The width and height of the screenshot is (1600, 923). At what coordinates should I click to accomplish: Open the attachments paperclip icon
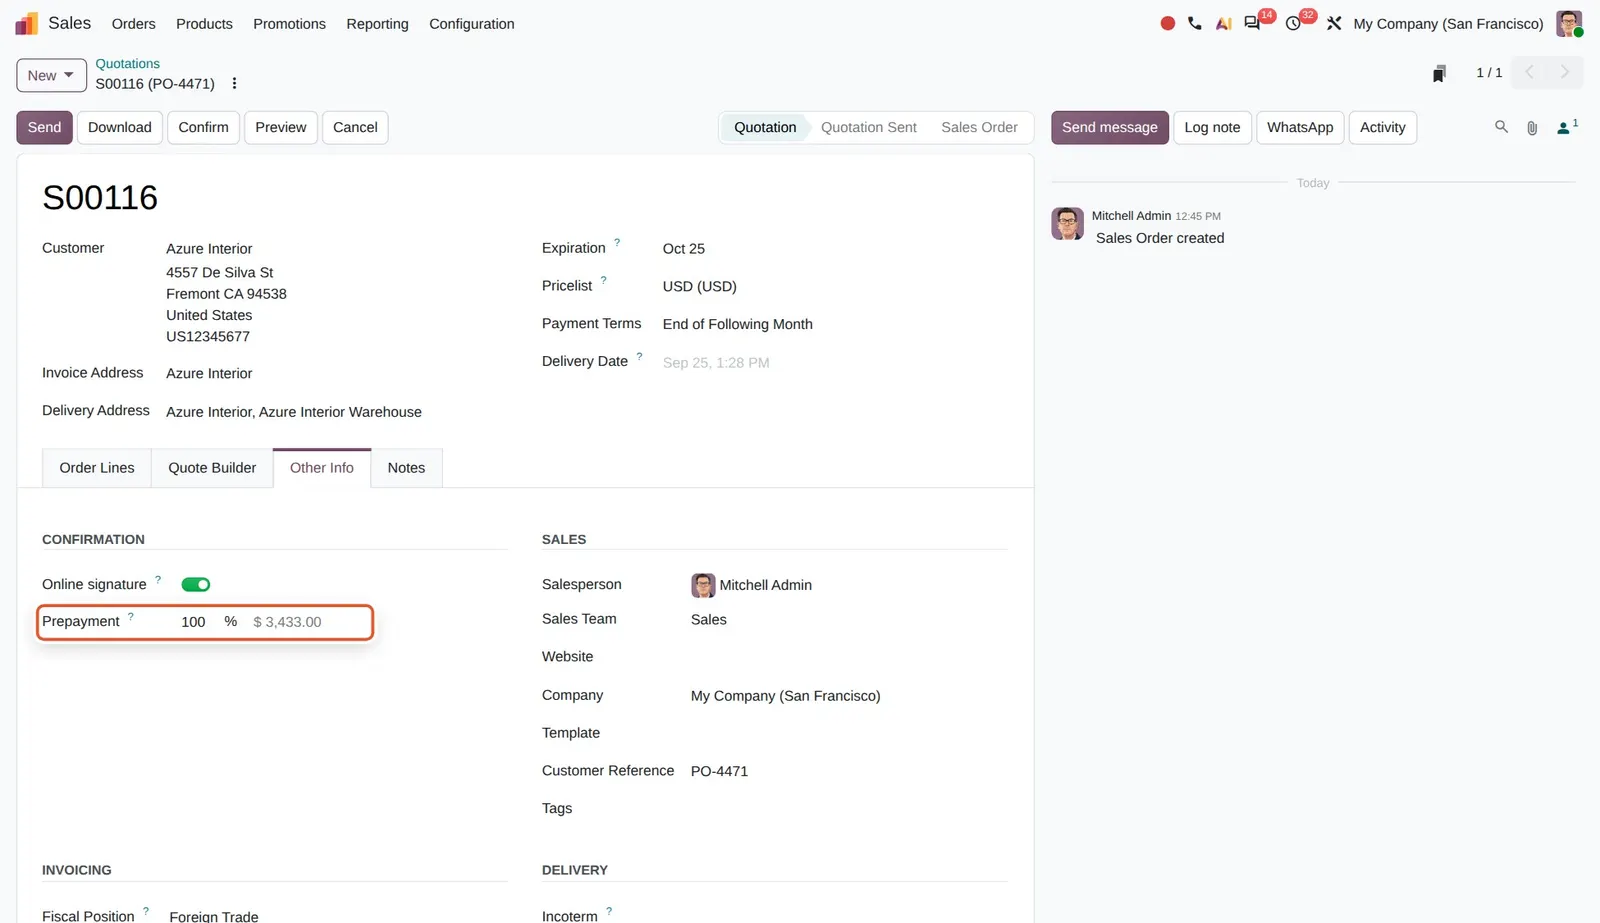(1532, 128)
